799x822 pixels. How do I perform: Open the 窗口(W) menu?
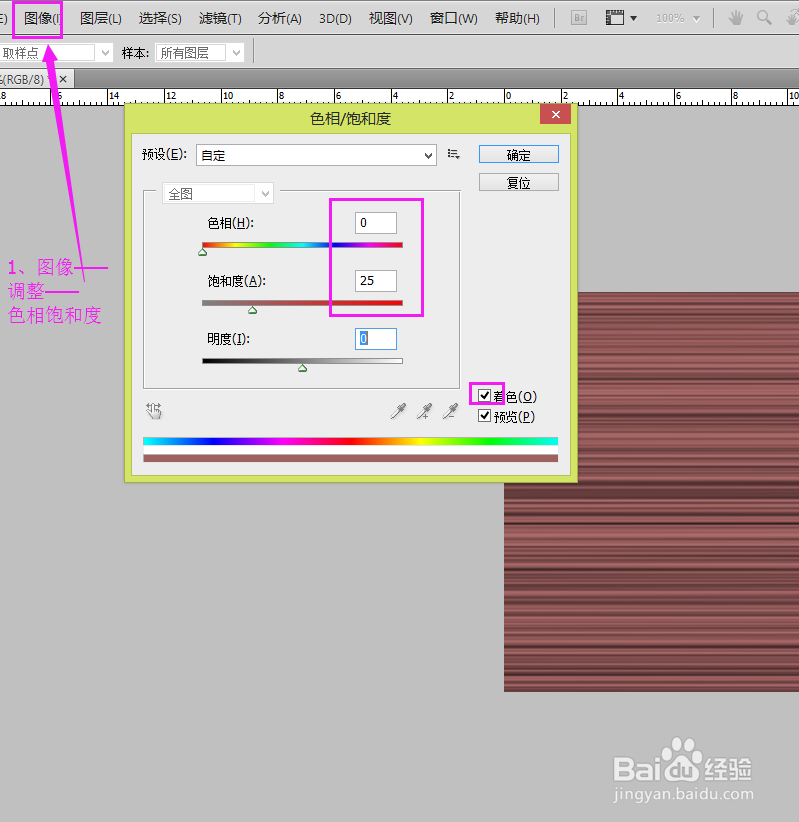(454, 19)
